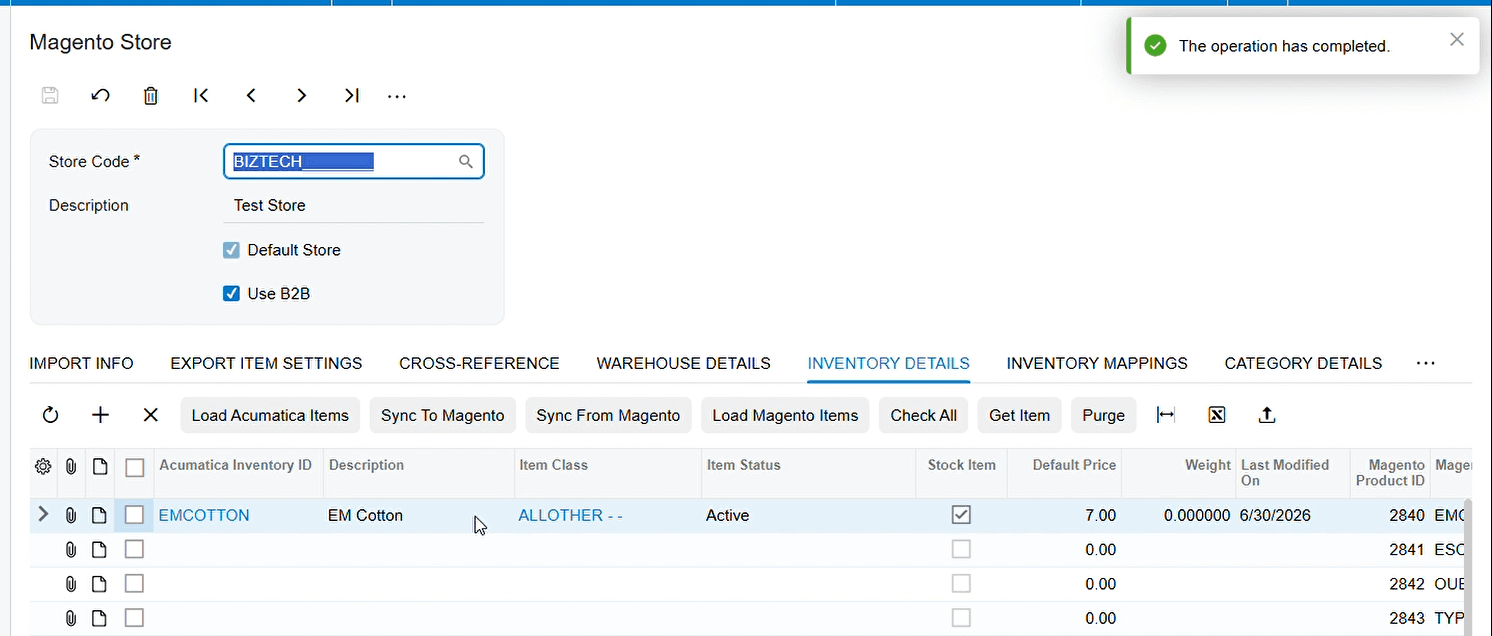Open the Category Details tab
1492x636 pixels.
point(1303,364)
